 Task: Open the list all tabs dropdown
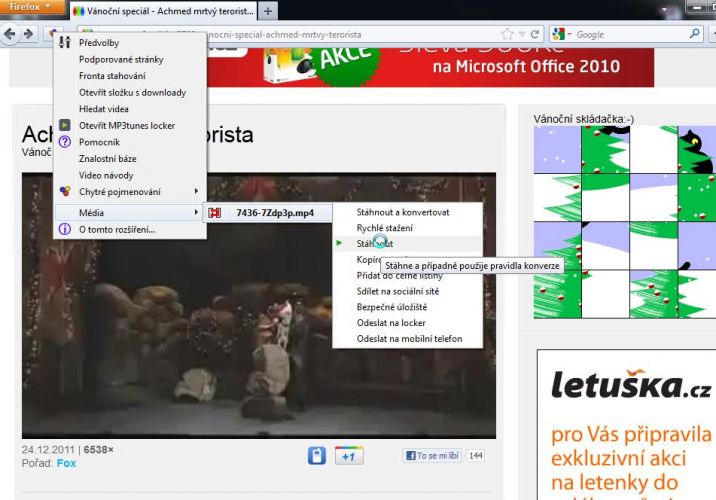tap(664, 9)
